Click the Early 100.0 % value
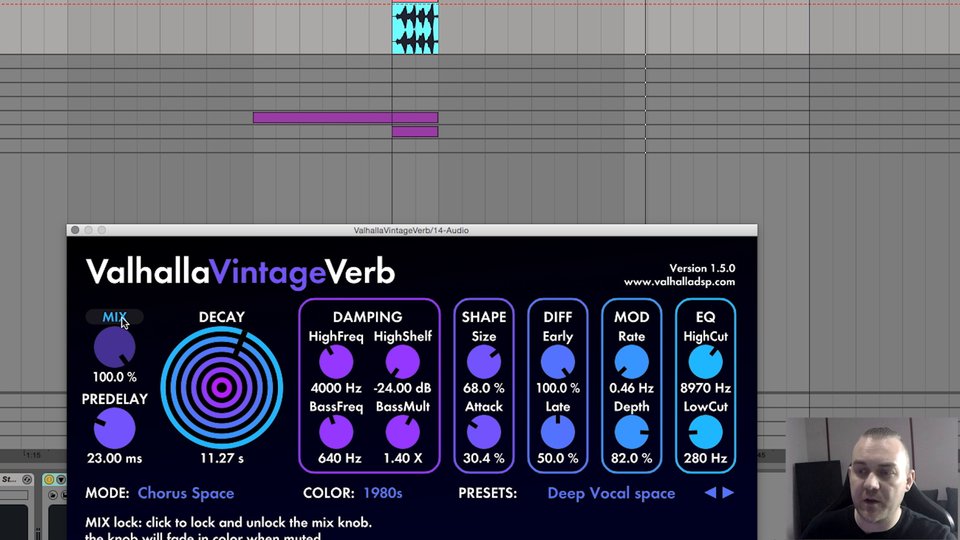 pos(558,388)
